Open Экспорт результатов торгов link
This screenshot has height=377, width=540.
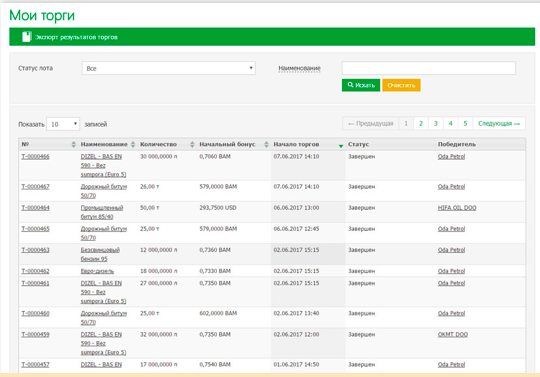pos(76,37)
